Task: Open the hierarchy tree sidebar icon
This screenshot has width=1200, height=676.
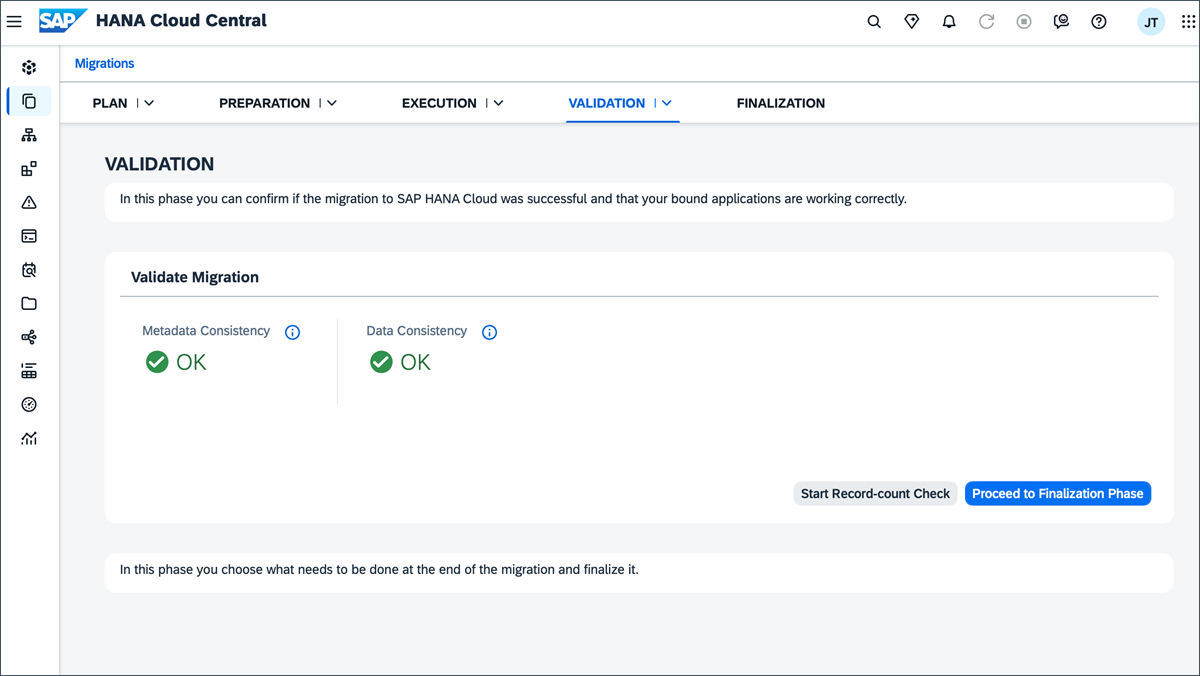Action: click(29, 135)
